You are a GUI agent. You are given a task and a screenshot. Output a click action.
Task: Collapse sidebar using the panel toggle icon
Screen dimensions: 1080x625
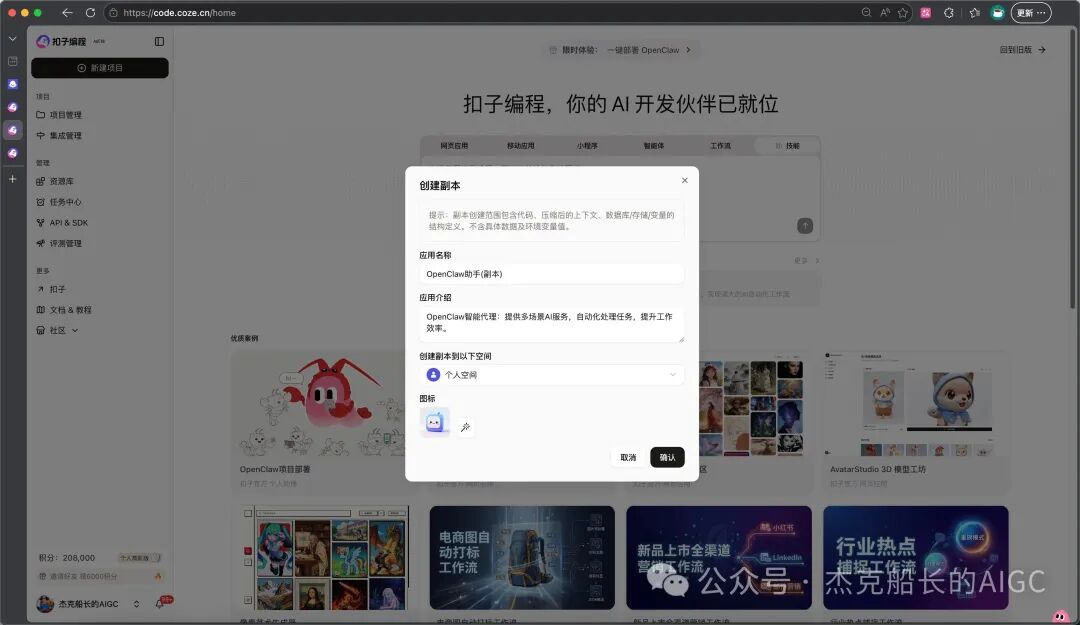pyautogui.click(x=159, y=41)
